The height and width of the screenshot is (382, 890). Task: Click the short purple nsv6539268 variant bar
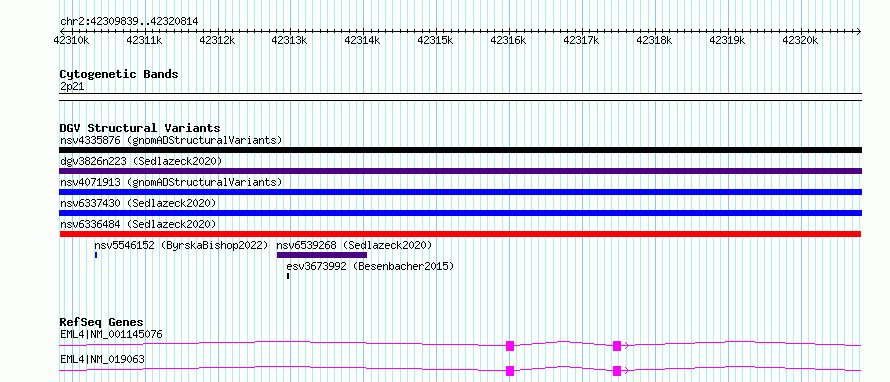pos(322,255)
